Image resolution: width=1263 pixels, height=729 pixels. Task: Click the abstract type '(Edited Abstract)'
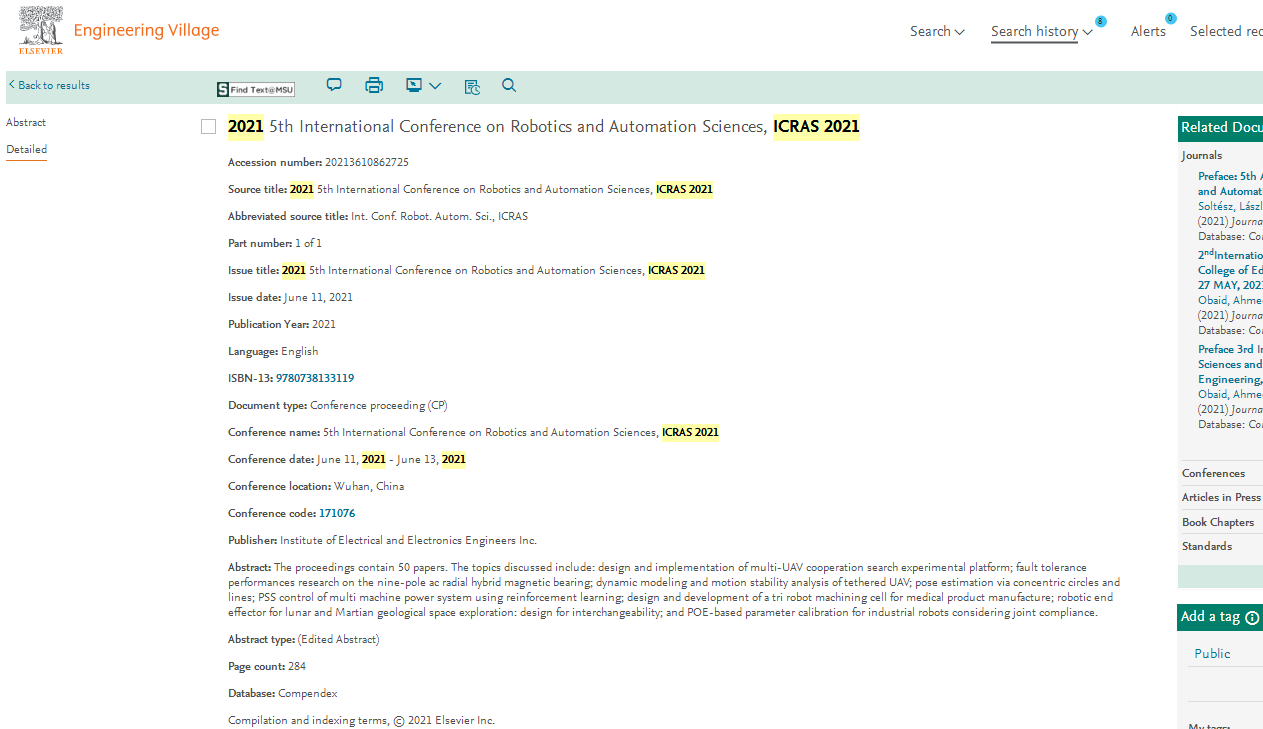(339, 639)
